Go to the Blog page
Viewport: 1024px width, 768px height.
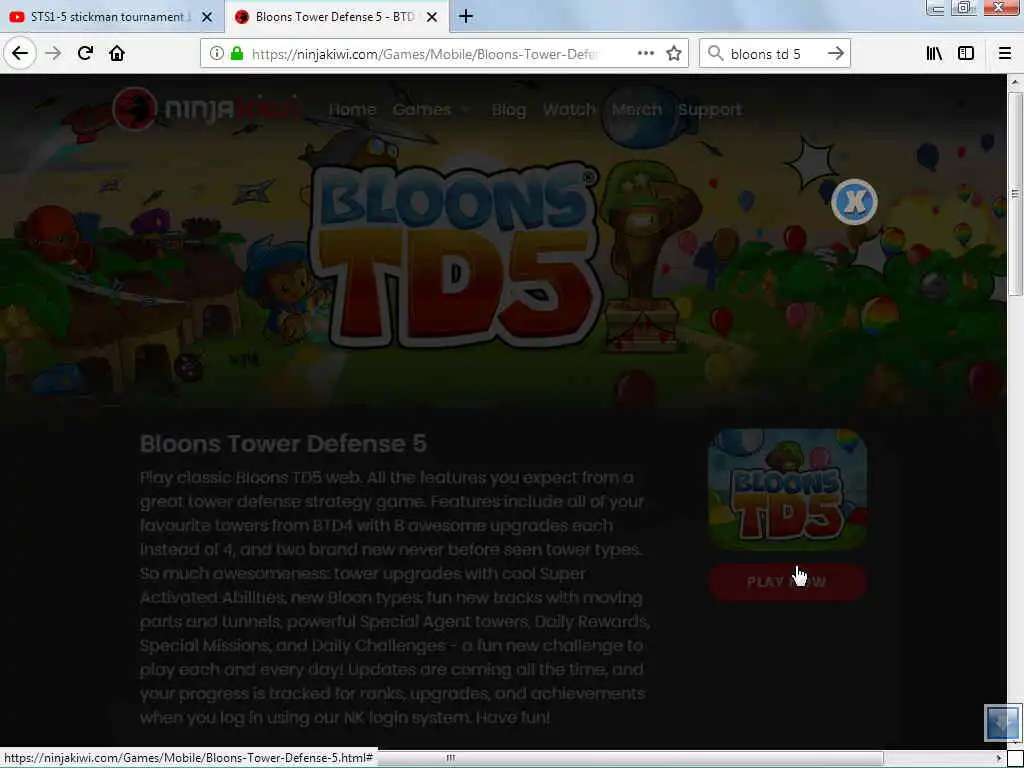point(509,110)
